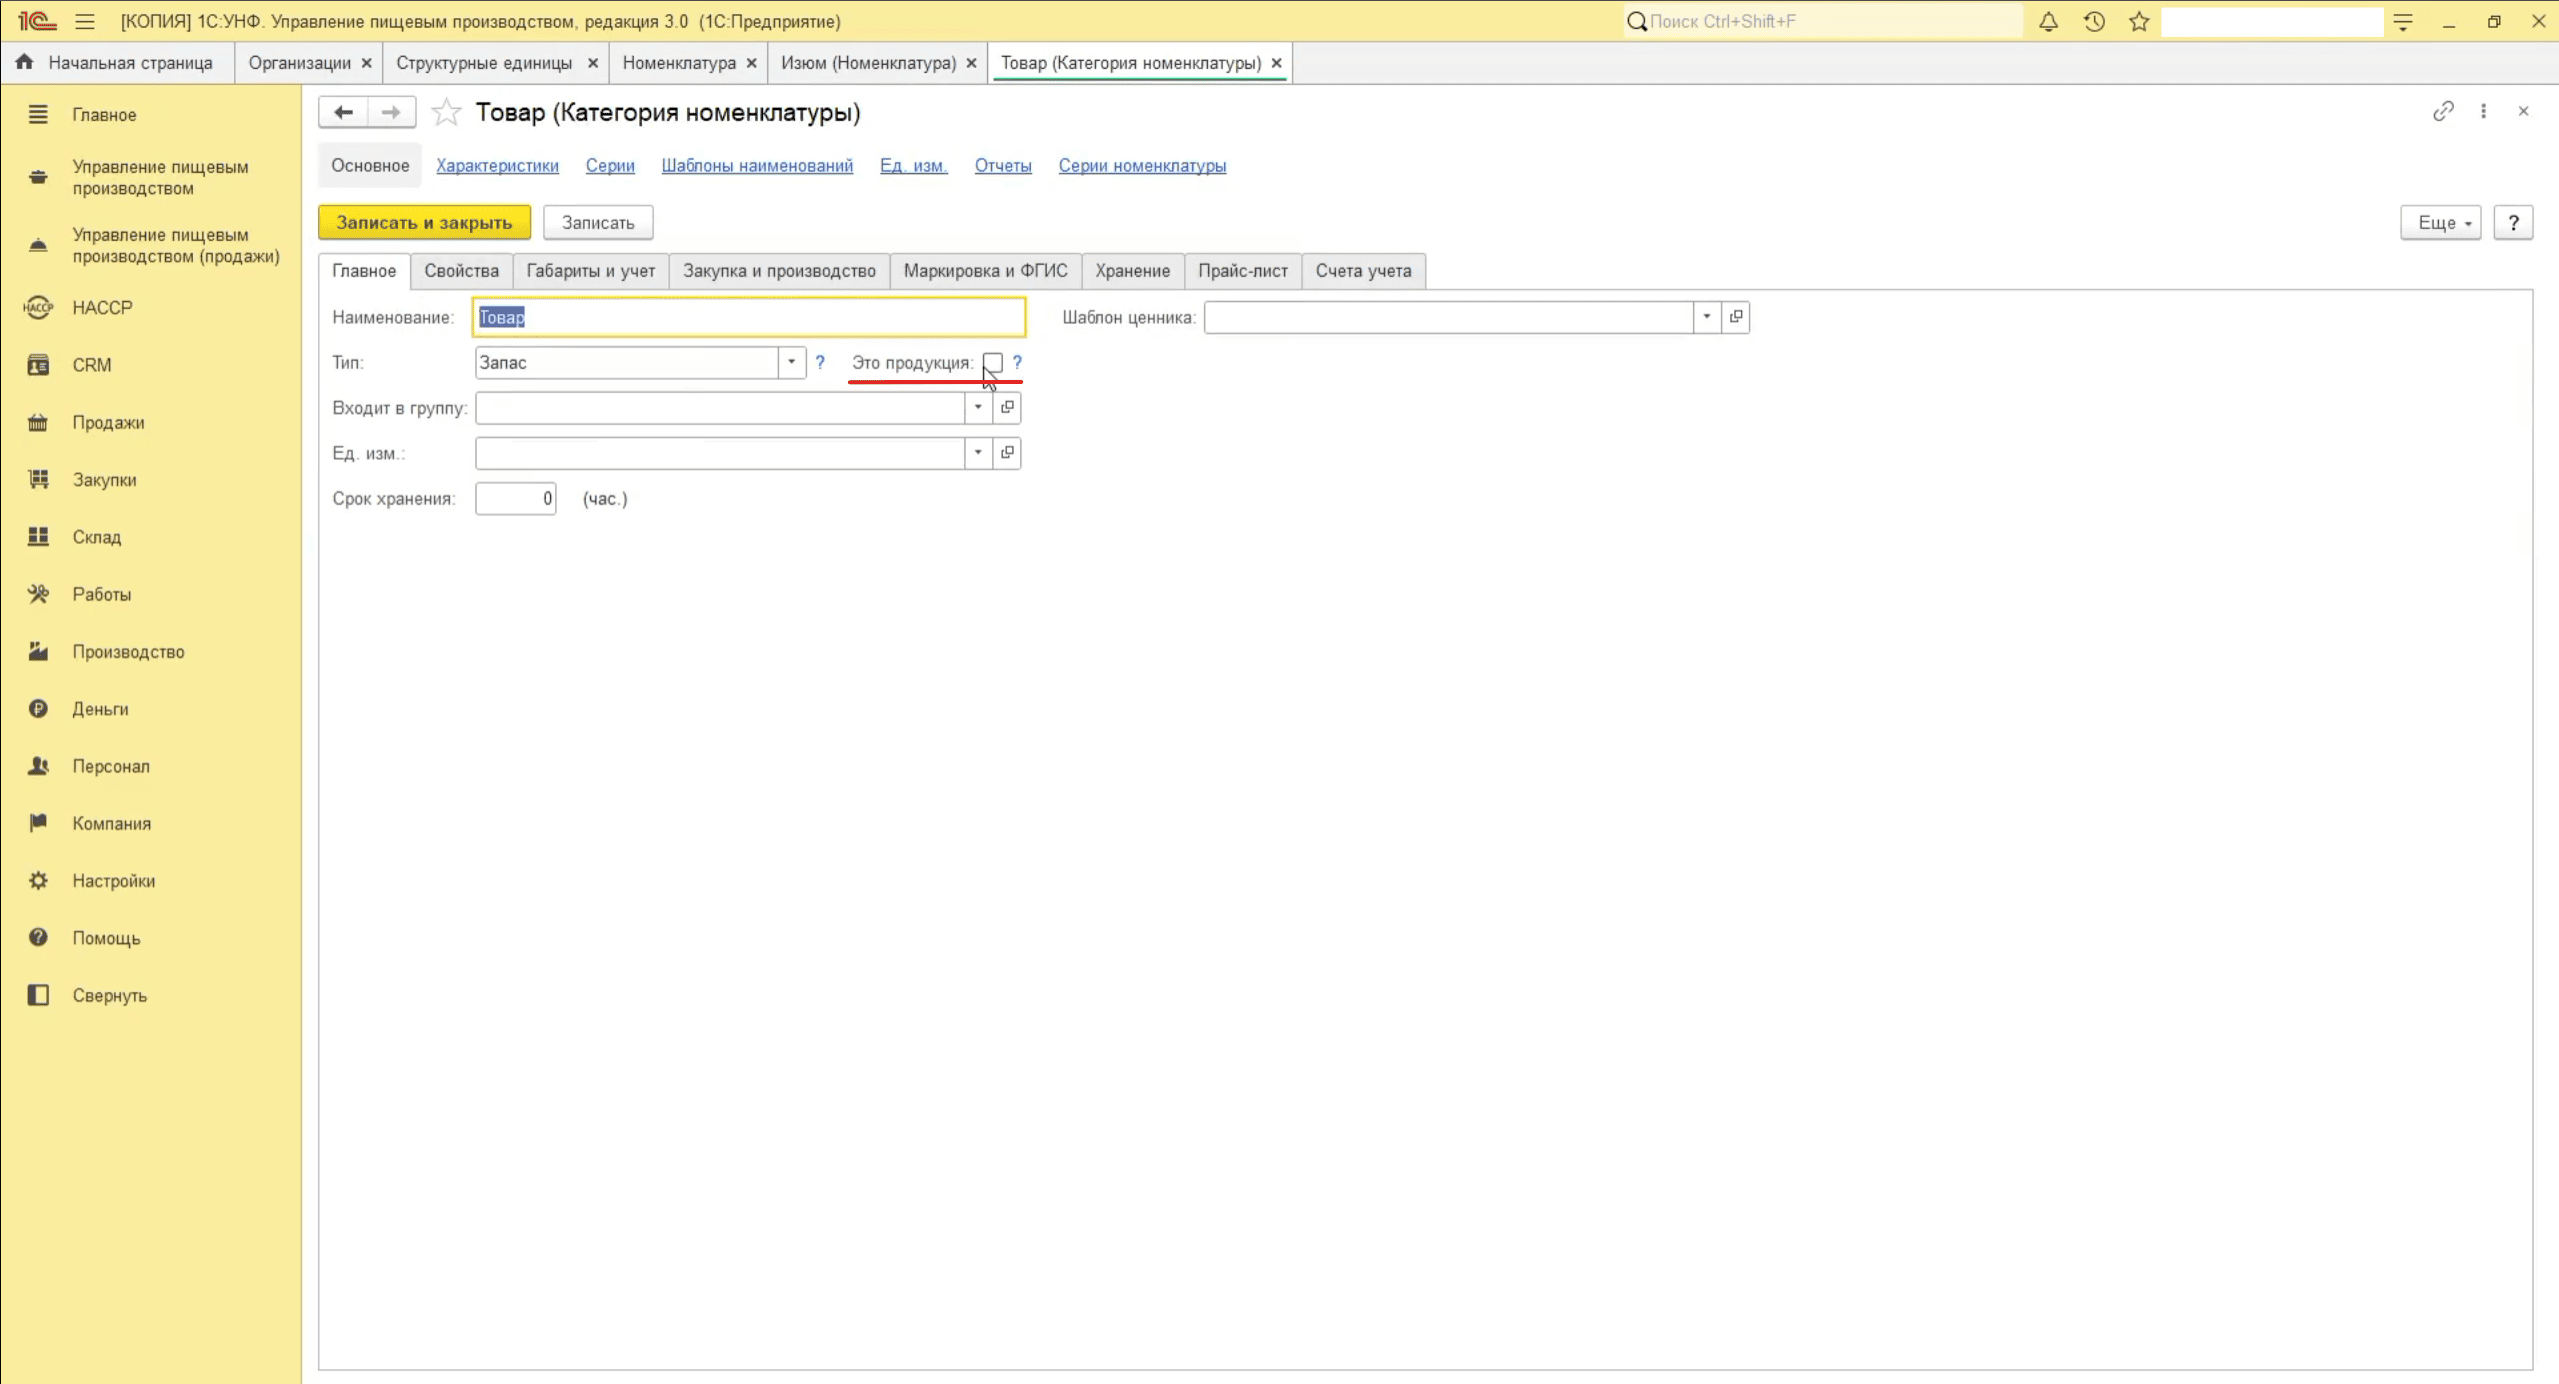Go to Начальная страница tab
Viewport: 2559px width, 1384px height.
(117, 63)
